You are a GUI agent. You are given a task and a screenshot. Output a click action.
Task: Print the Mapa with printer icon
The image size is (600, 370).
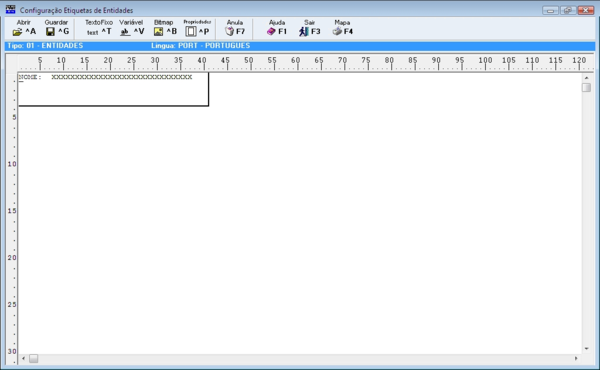point(337,31)
